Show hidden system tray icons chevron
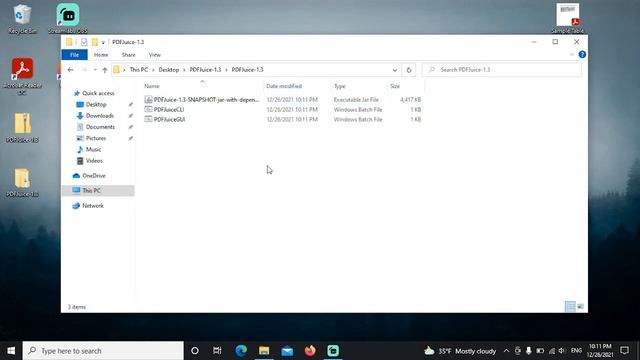Image resolution: width=640 pixels, height=360 pixels. (x=506, y=351)
